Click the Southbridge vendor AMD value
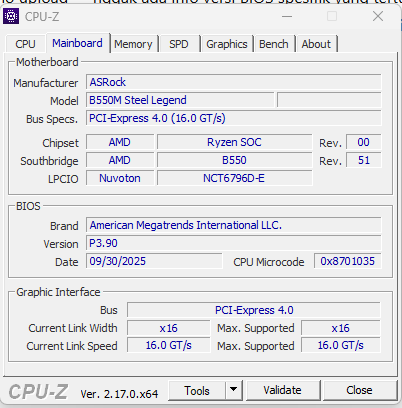 tap(120, 160)
